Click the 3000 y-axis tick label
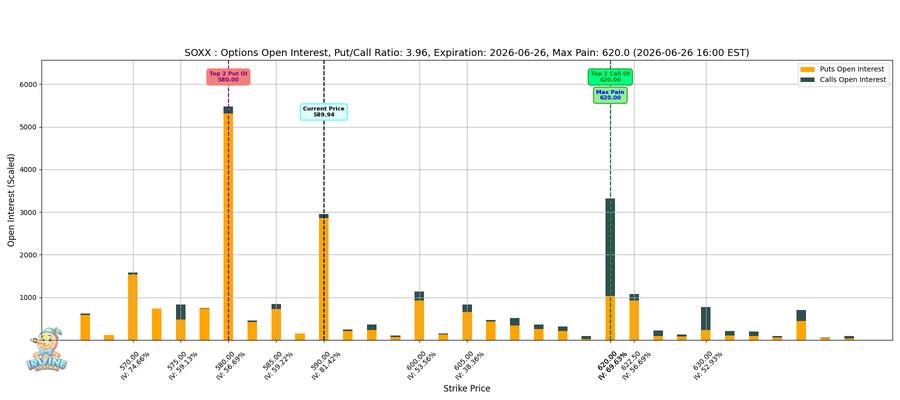Image resolution: width=900 pixels, height=400 pixels. click(28, 212)
